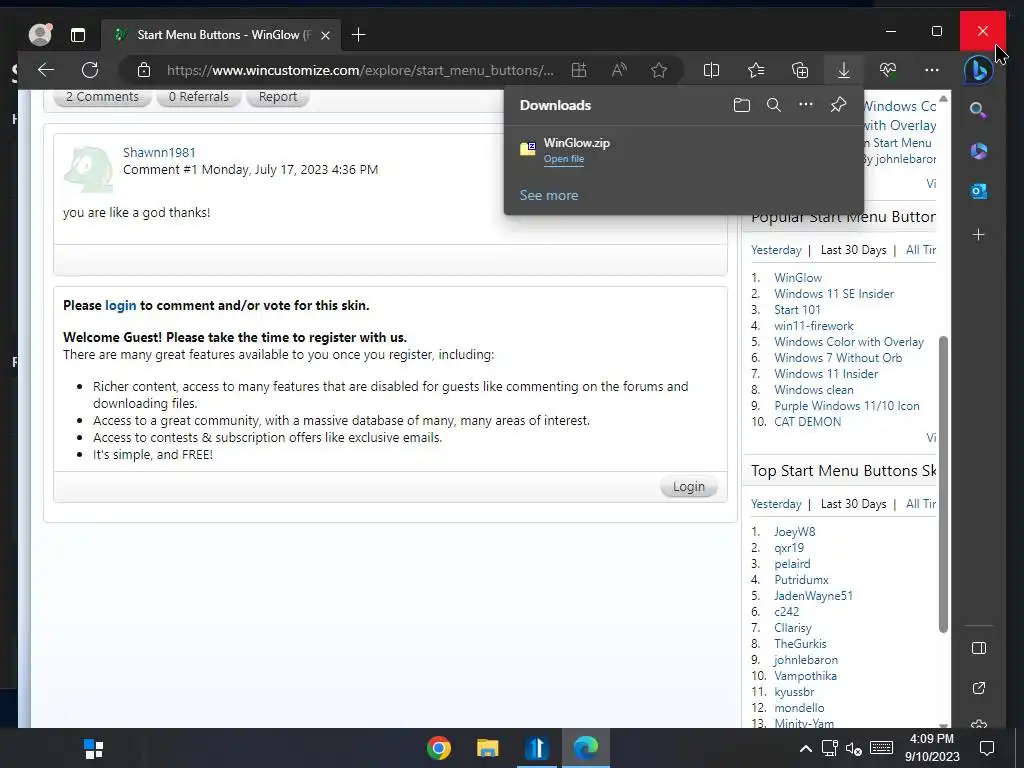Open the 2 Comments tab
Viewport: 1024px width, 768px height.
102,97
